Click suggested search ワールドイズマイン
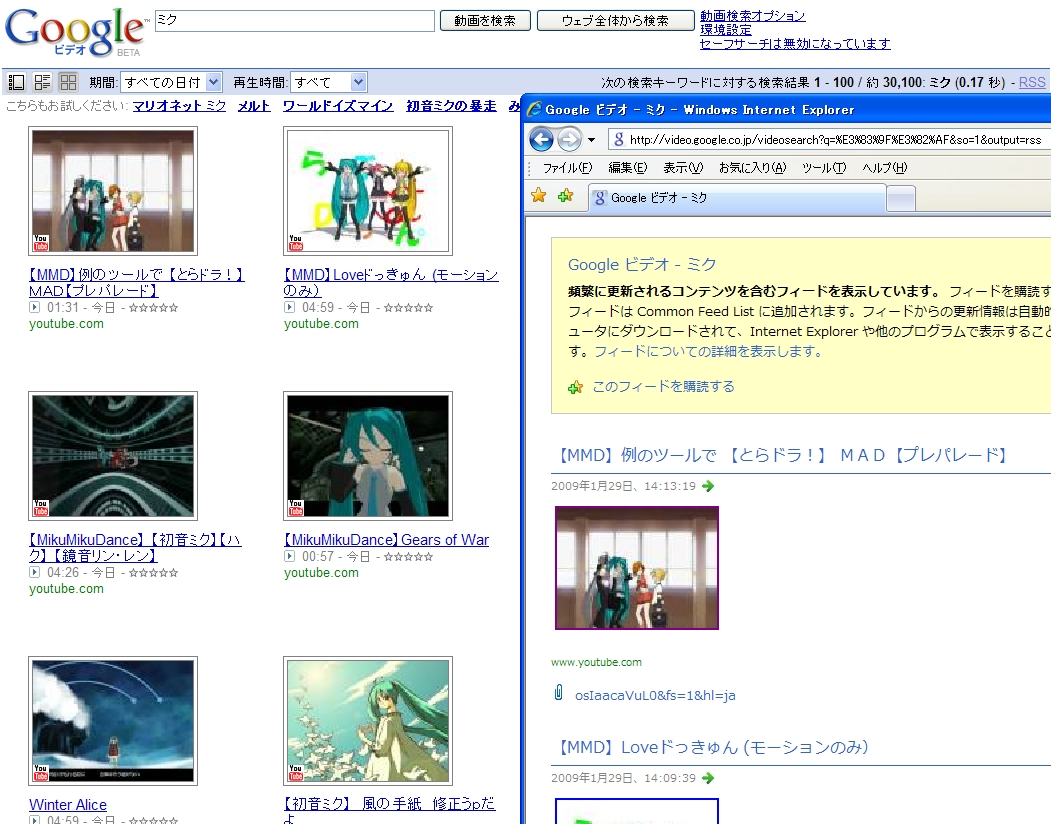The width and height of the screenshot is (1051, 824). tap(338, 106)
